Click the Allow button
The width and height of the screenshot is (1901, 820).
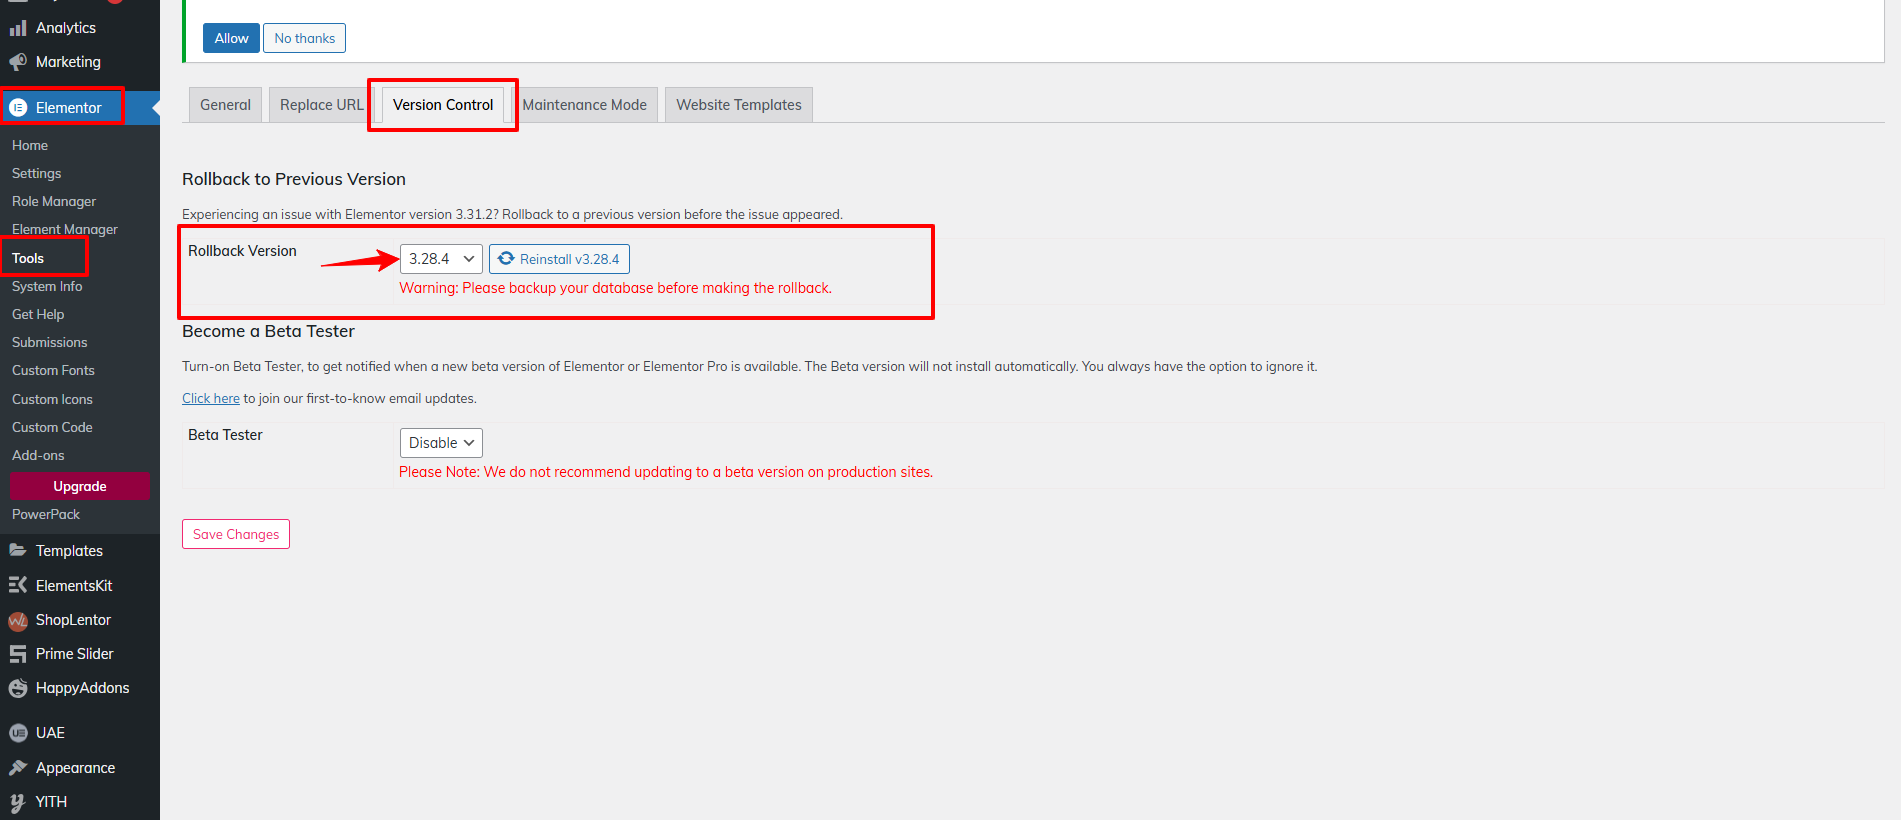[231, 38]
